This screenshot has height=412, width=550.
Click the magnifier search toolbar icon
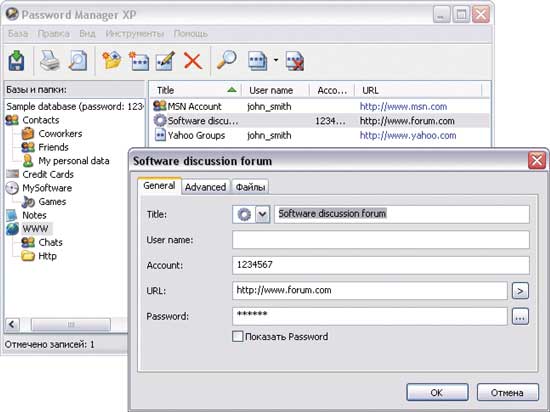point(227,60)
